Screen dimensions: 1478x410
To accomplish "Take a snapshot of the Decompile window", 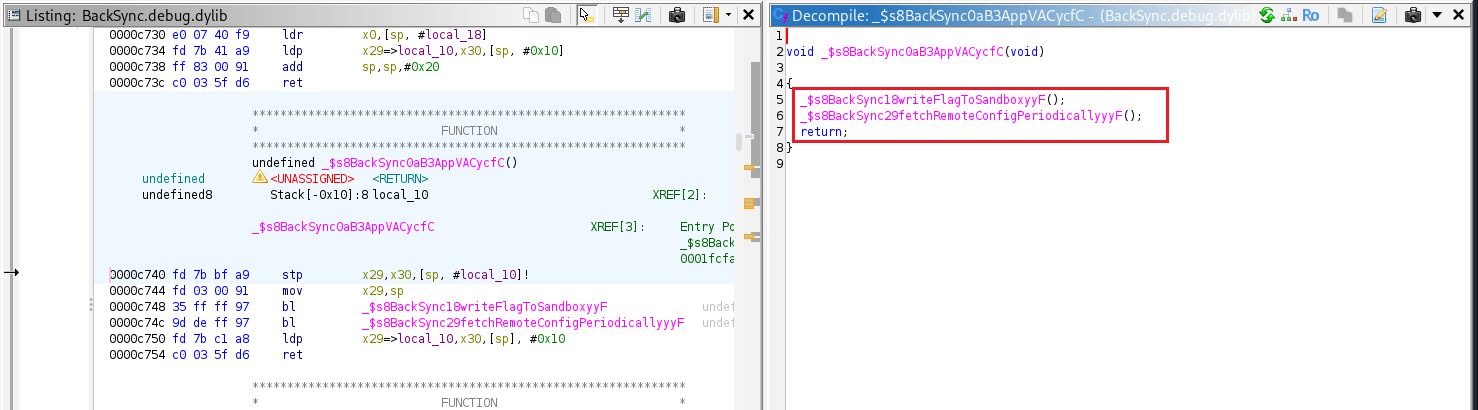I will [1413, 15].
